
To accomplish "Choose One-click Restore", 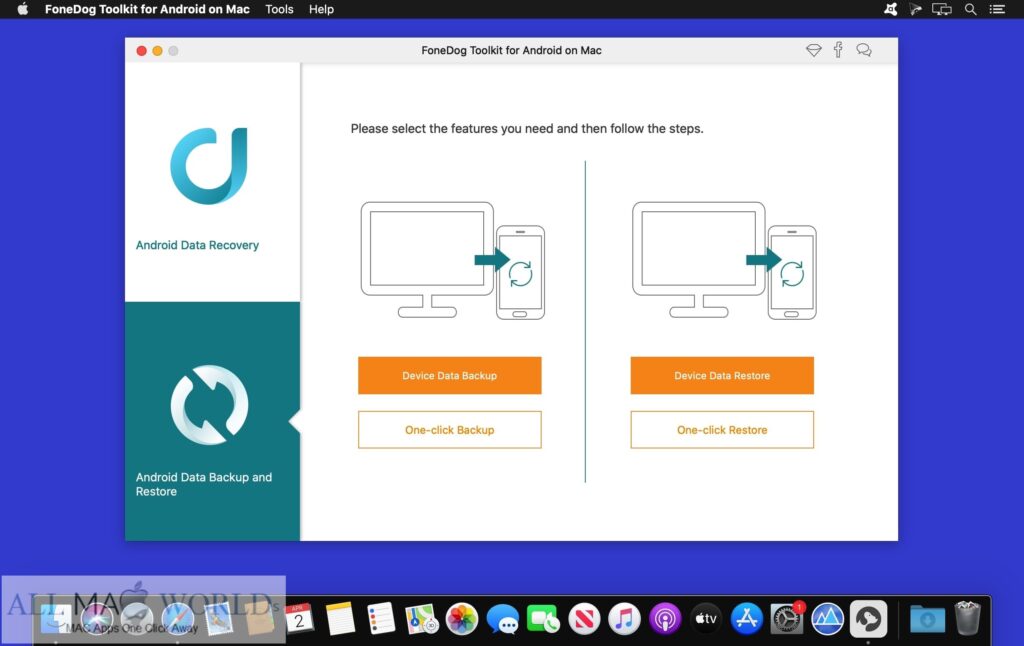I will (x=722, y=430).
